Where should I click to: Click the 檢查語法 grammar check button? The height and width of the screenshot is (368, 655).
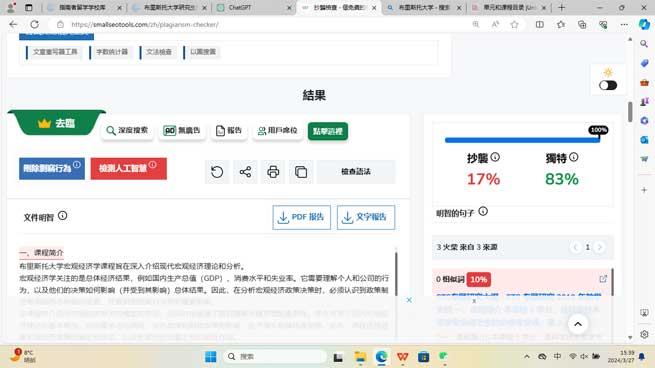[356, 172]
